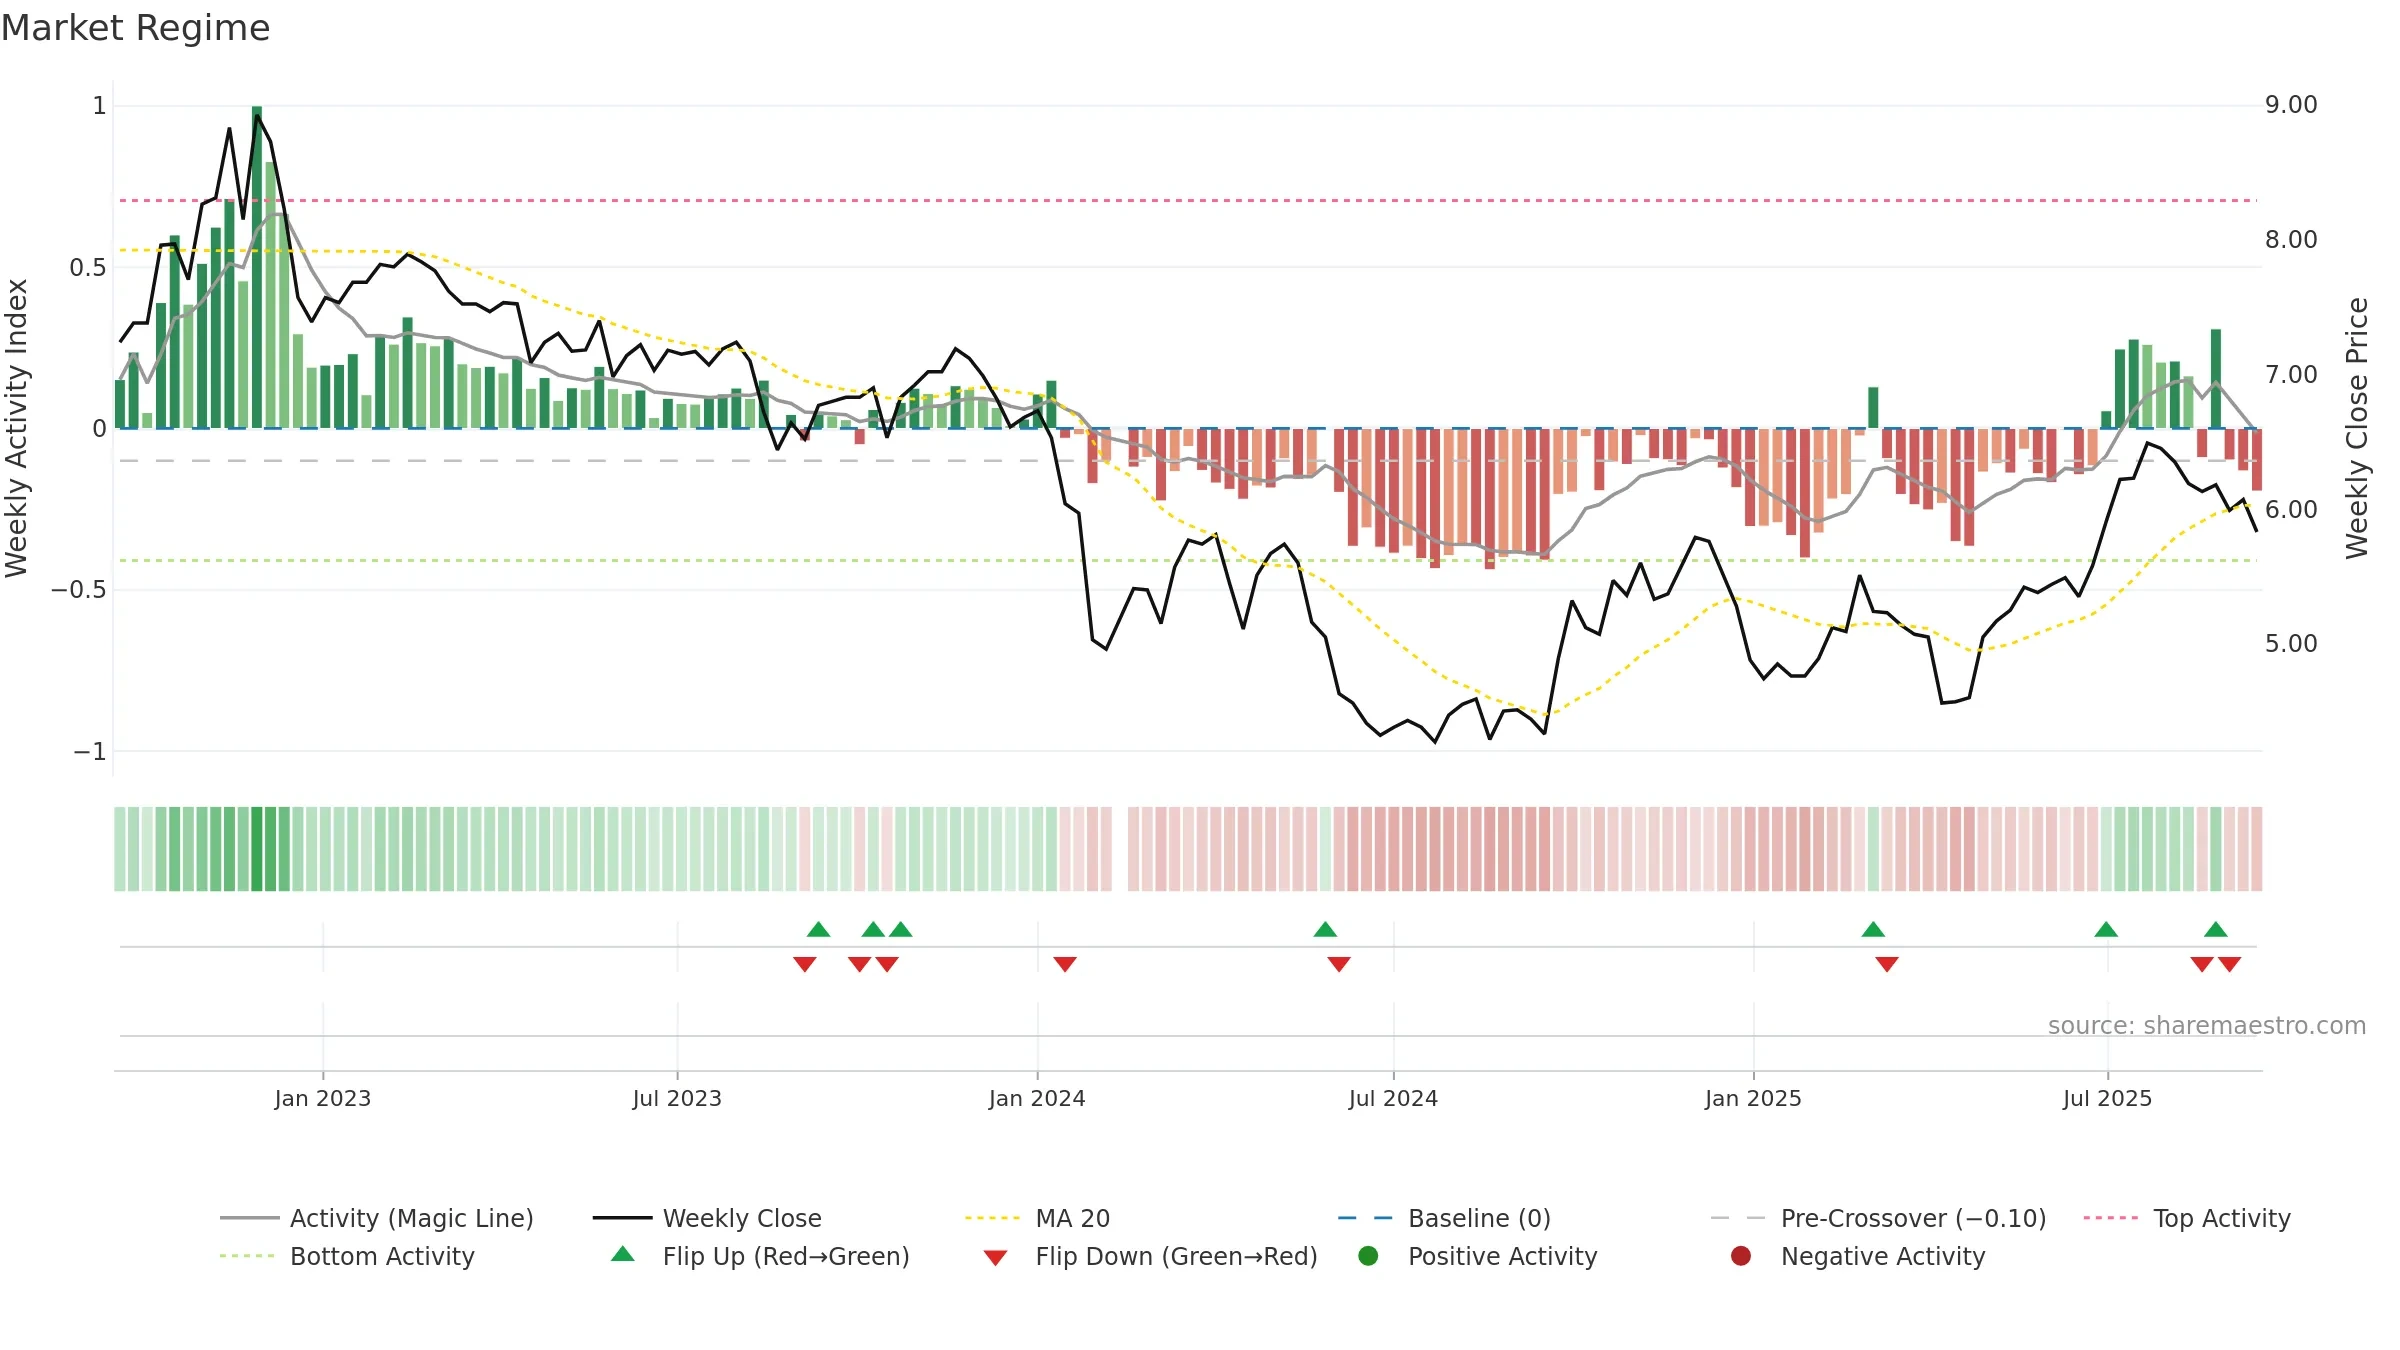Click the 5.00 price axis tick
The width and height of the screenshot is (2400, 1350).
(2291, 644)
